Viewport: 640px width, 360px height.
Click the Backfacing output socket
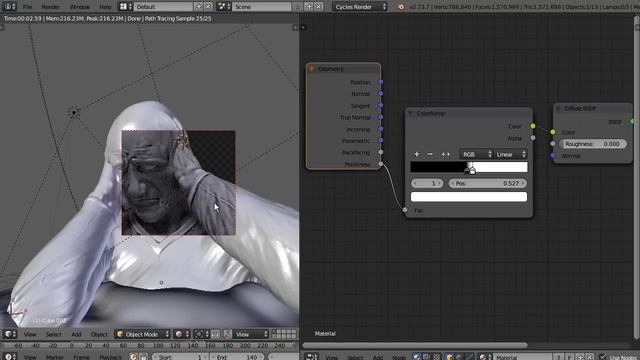coord(380,152)
